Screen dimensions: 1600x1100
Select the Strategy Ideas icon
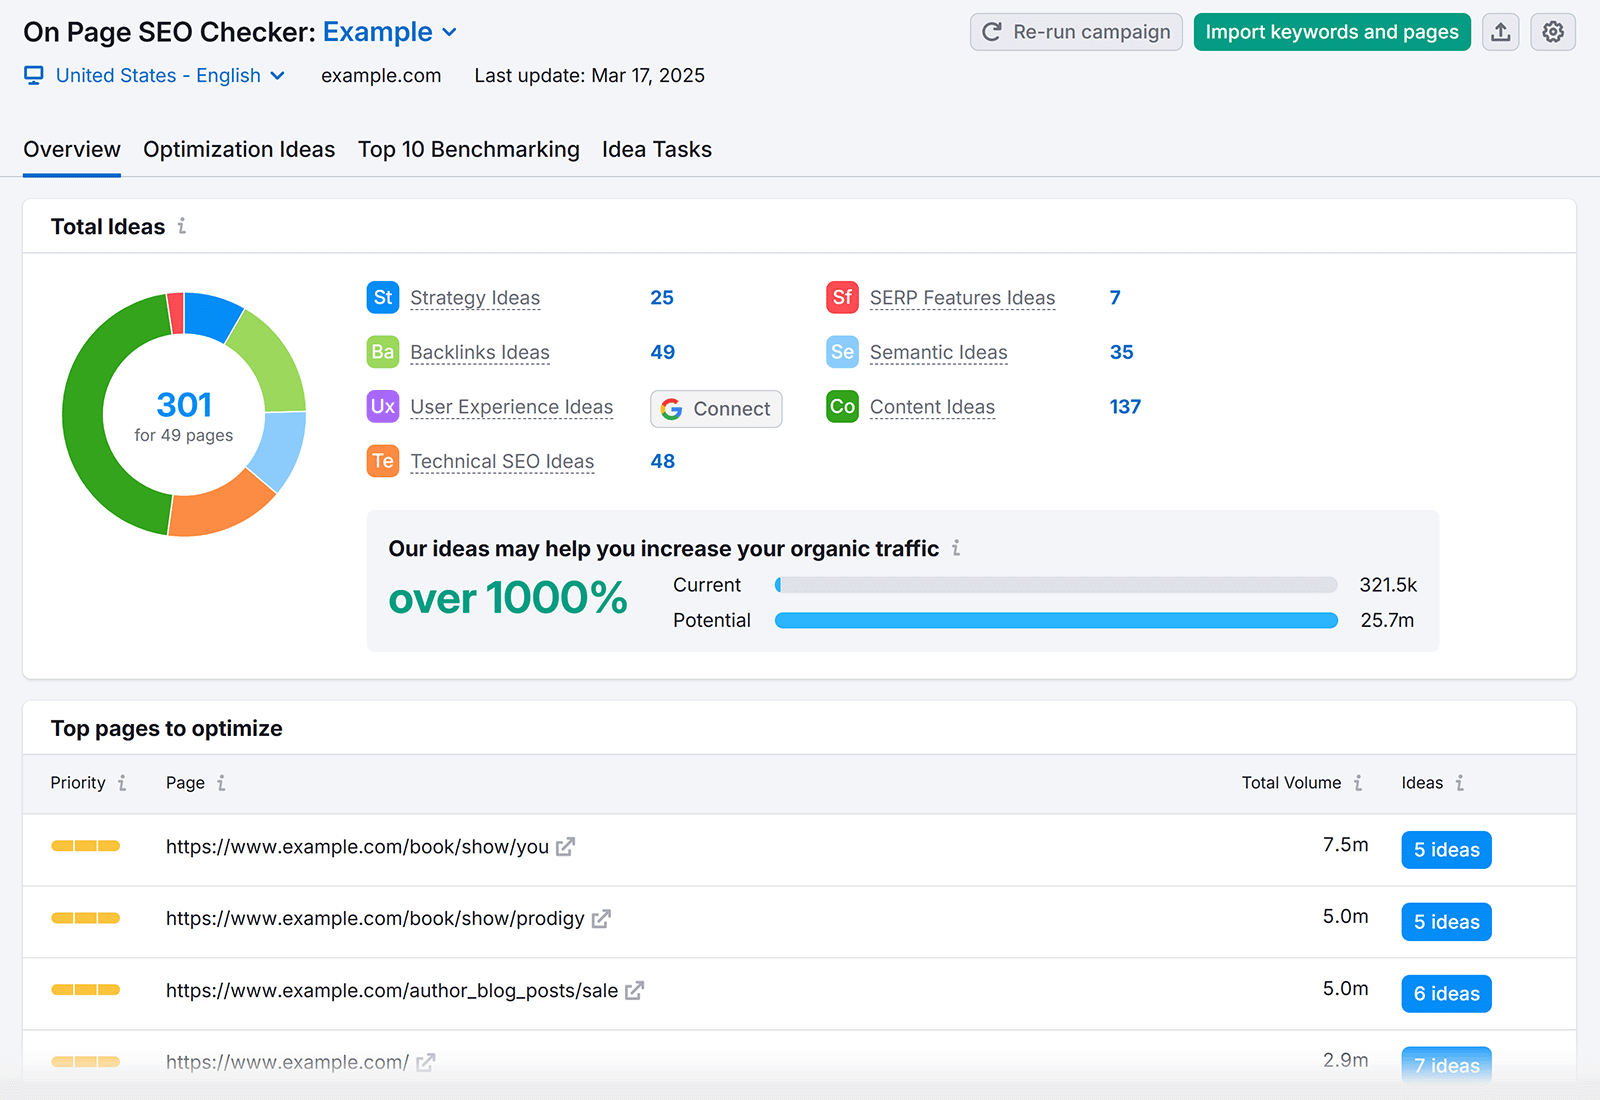click(383, 297)
